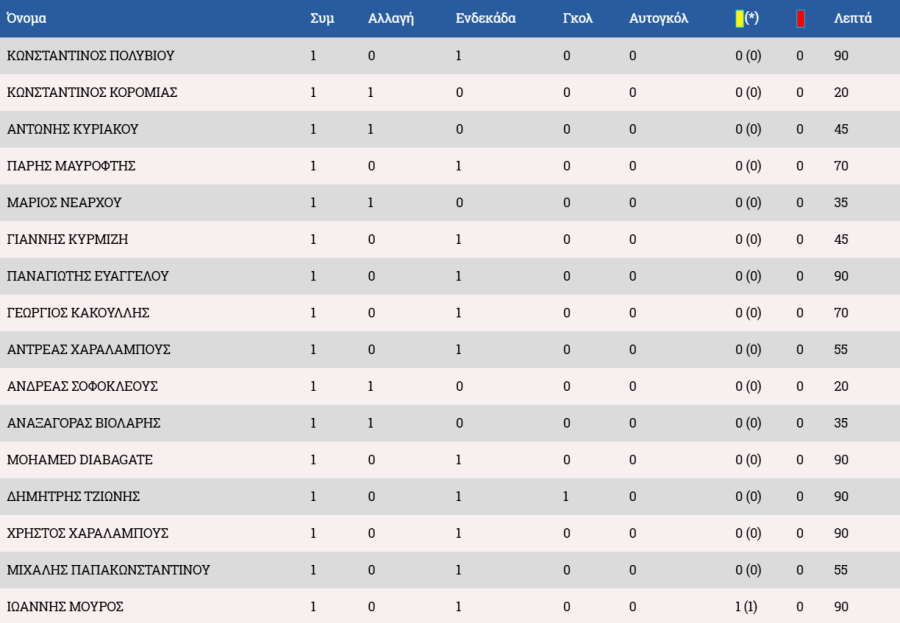Click goal count 1 for ΔΗΜΗΤΡΗΣ ΤΖΙΩΝΗΣ
This screenshot has width=900, height=623.
(x=566, y=497)
